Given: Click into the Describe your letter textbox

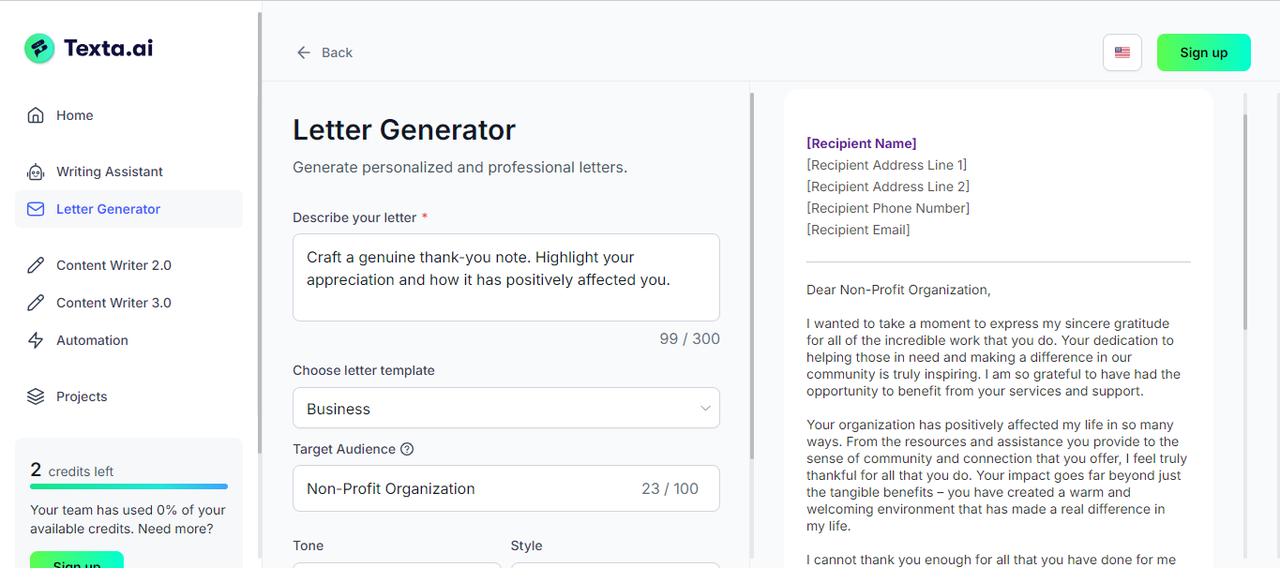Looking at the screenshot, I should point(506,277).
